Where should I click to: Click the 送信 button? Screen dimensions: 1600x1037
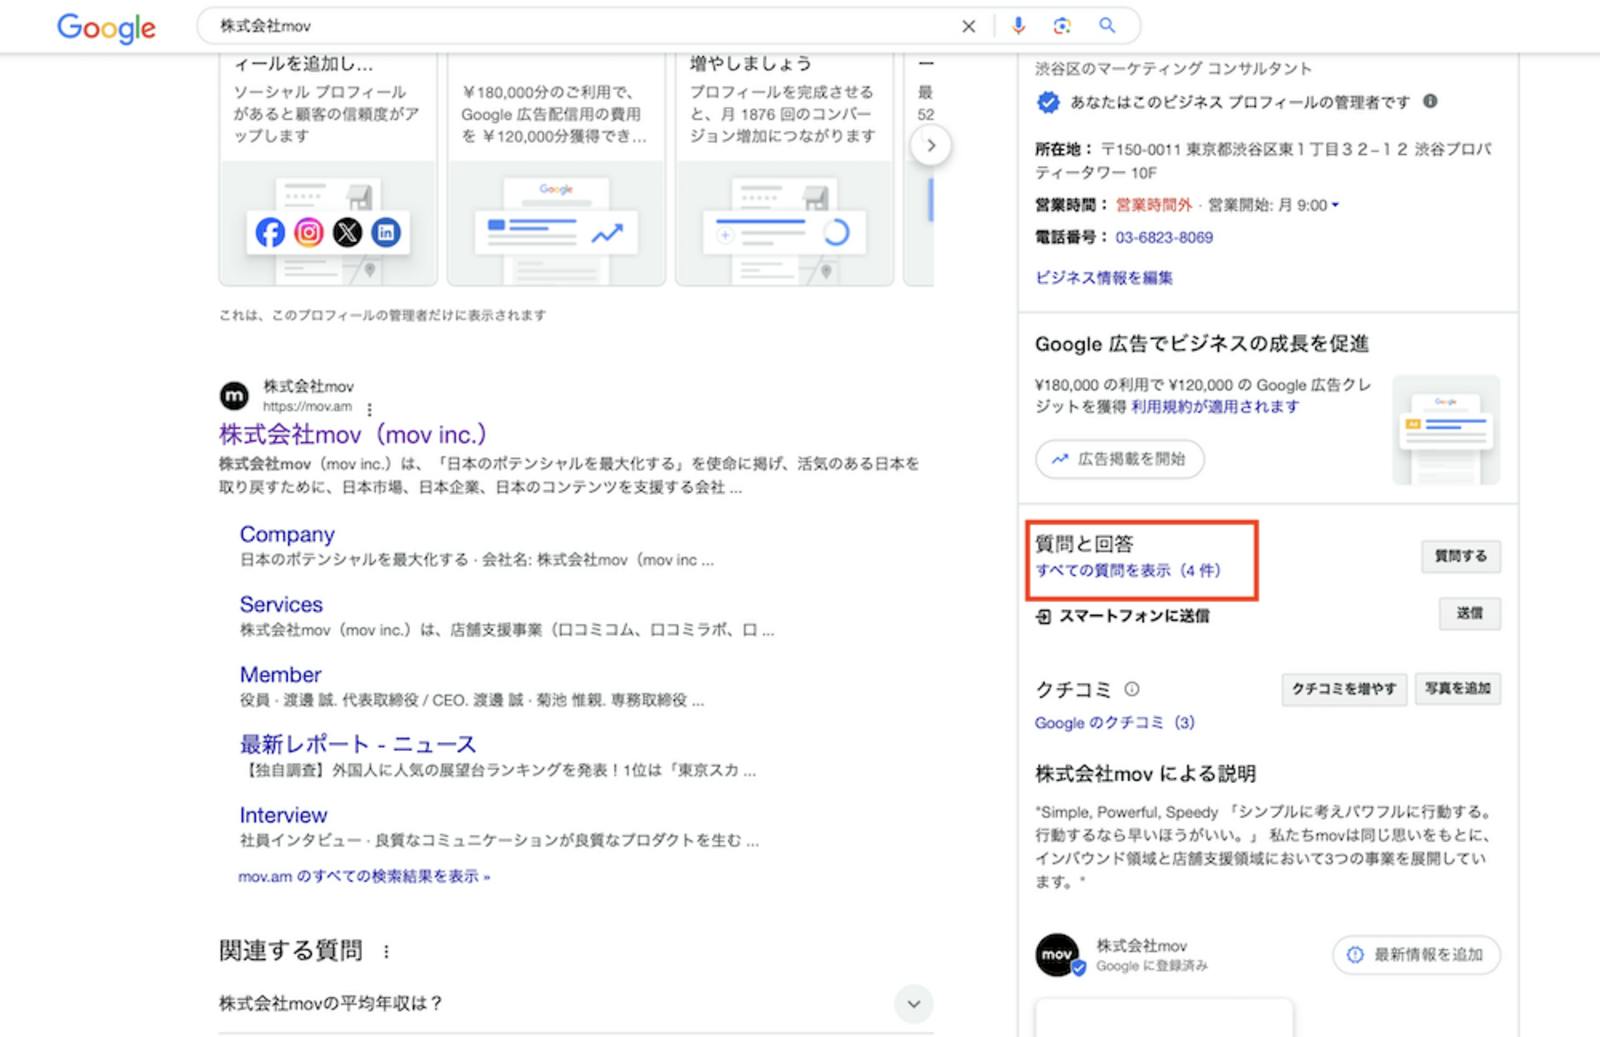1469,613
